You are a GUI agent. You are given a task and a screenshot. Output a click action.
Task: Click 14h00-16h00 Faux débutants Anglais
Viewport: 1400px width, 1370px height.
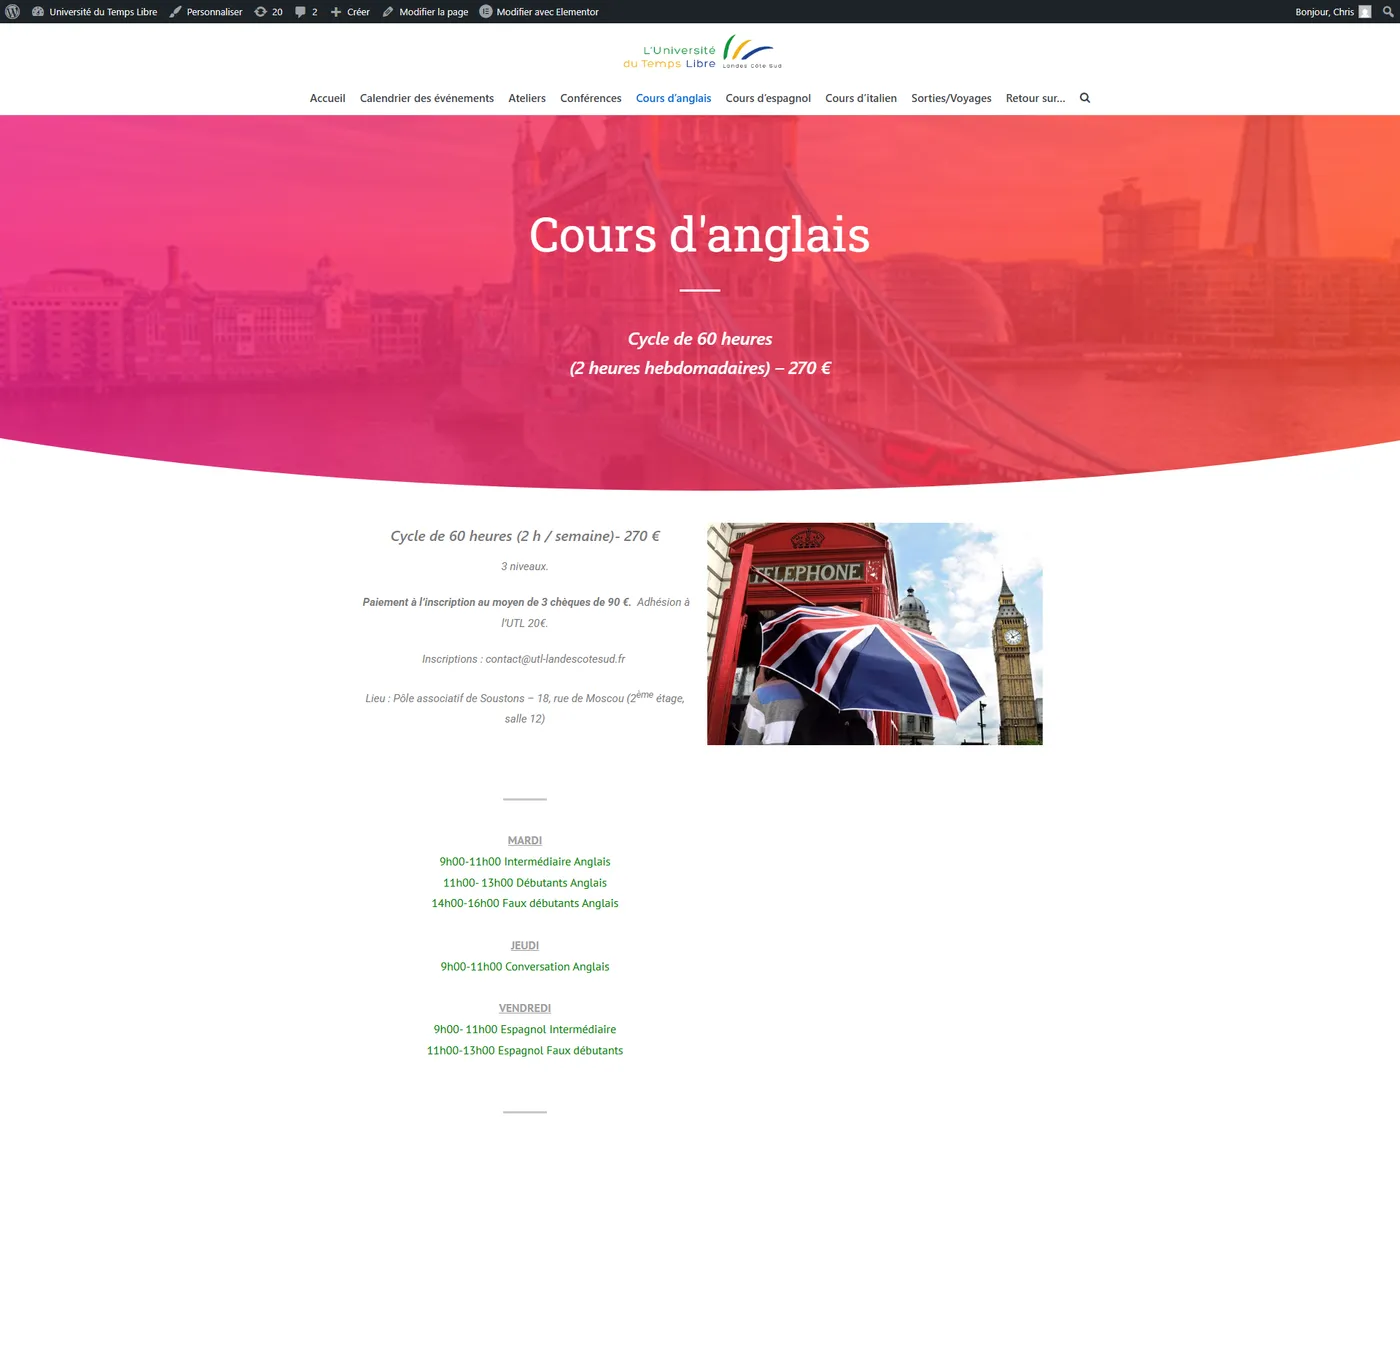point(525,903)
